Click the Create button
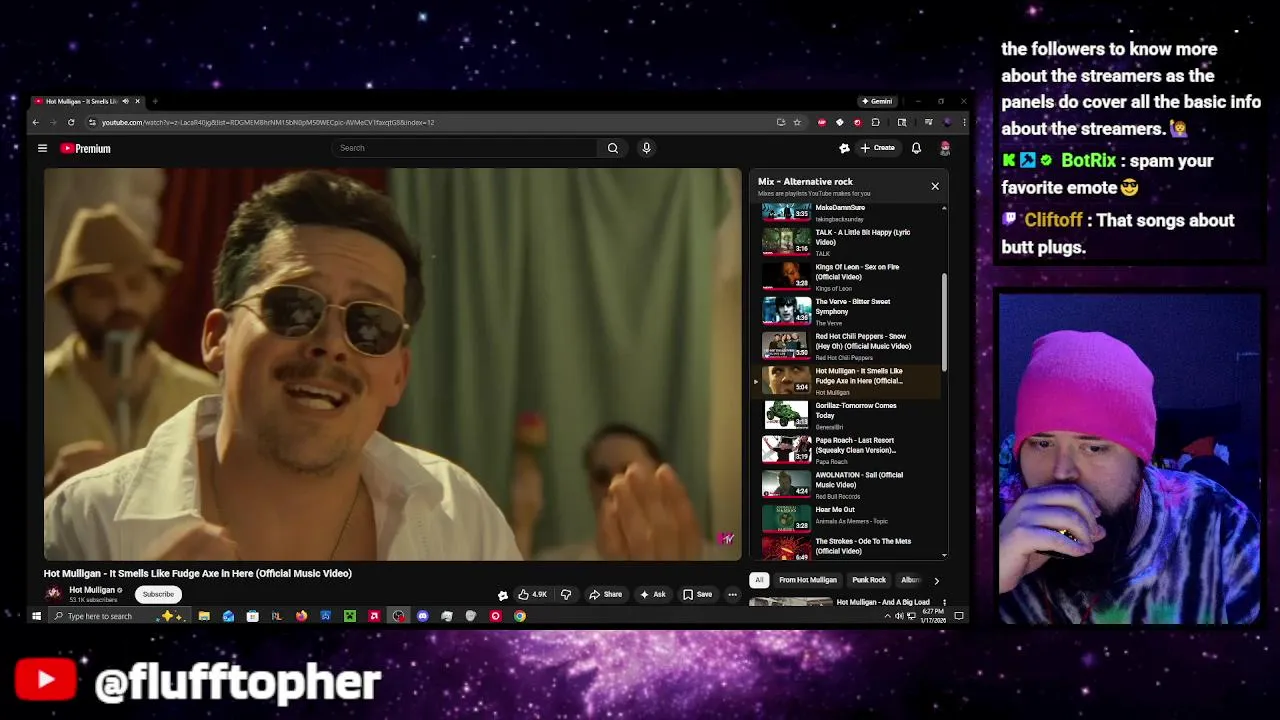Screen dimensions: 1280x720 pyautogui.click(x=878, y=148)
